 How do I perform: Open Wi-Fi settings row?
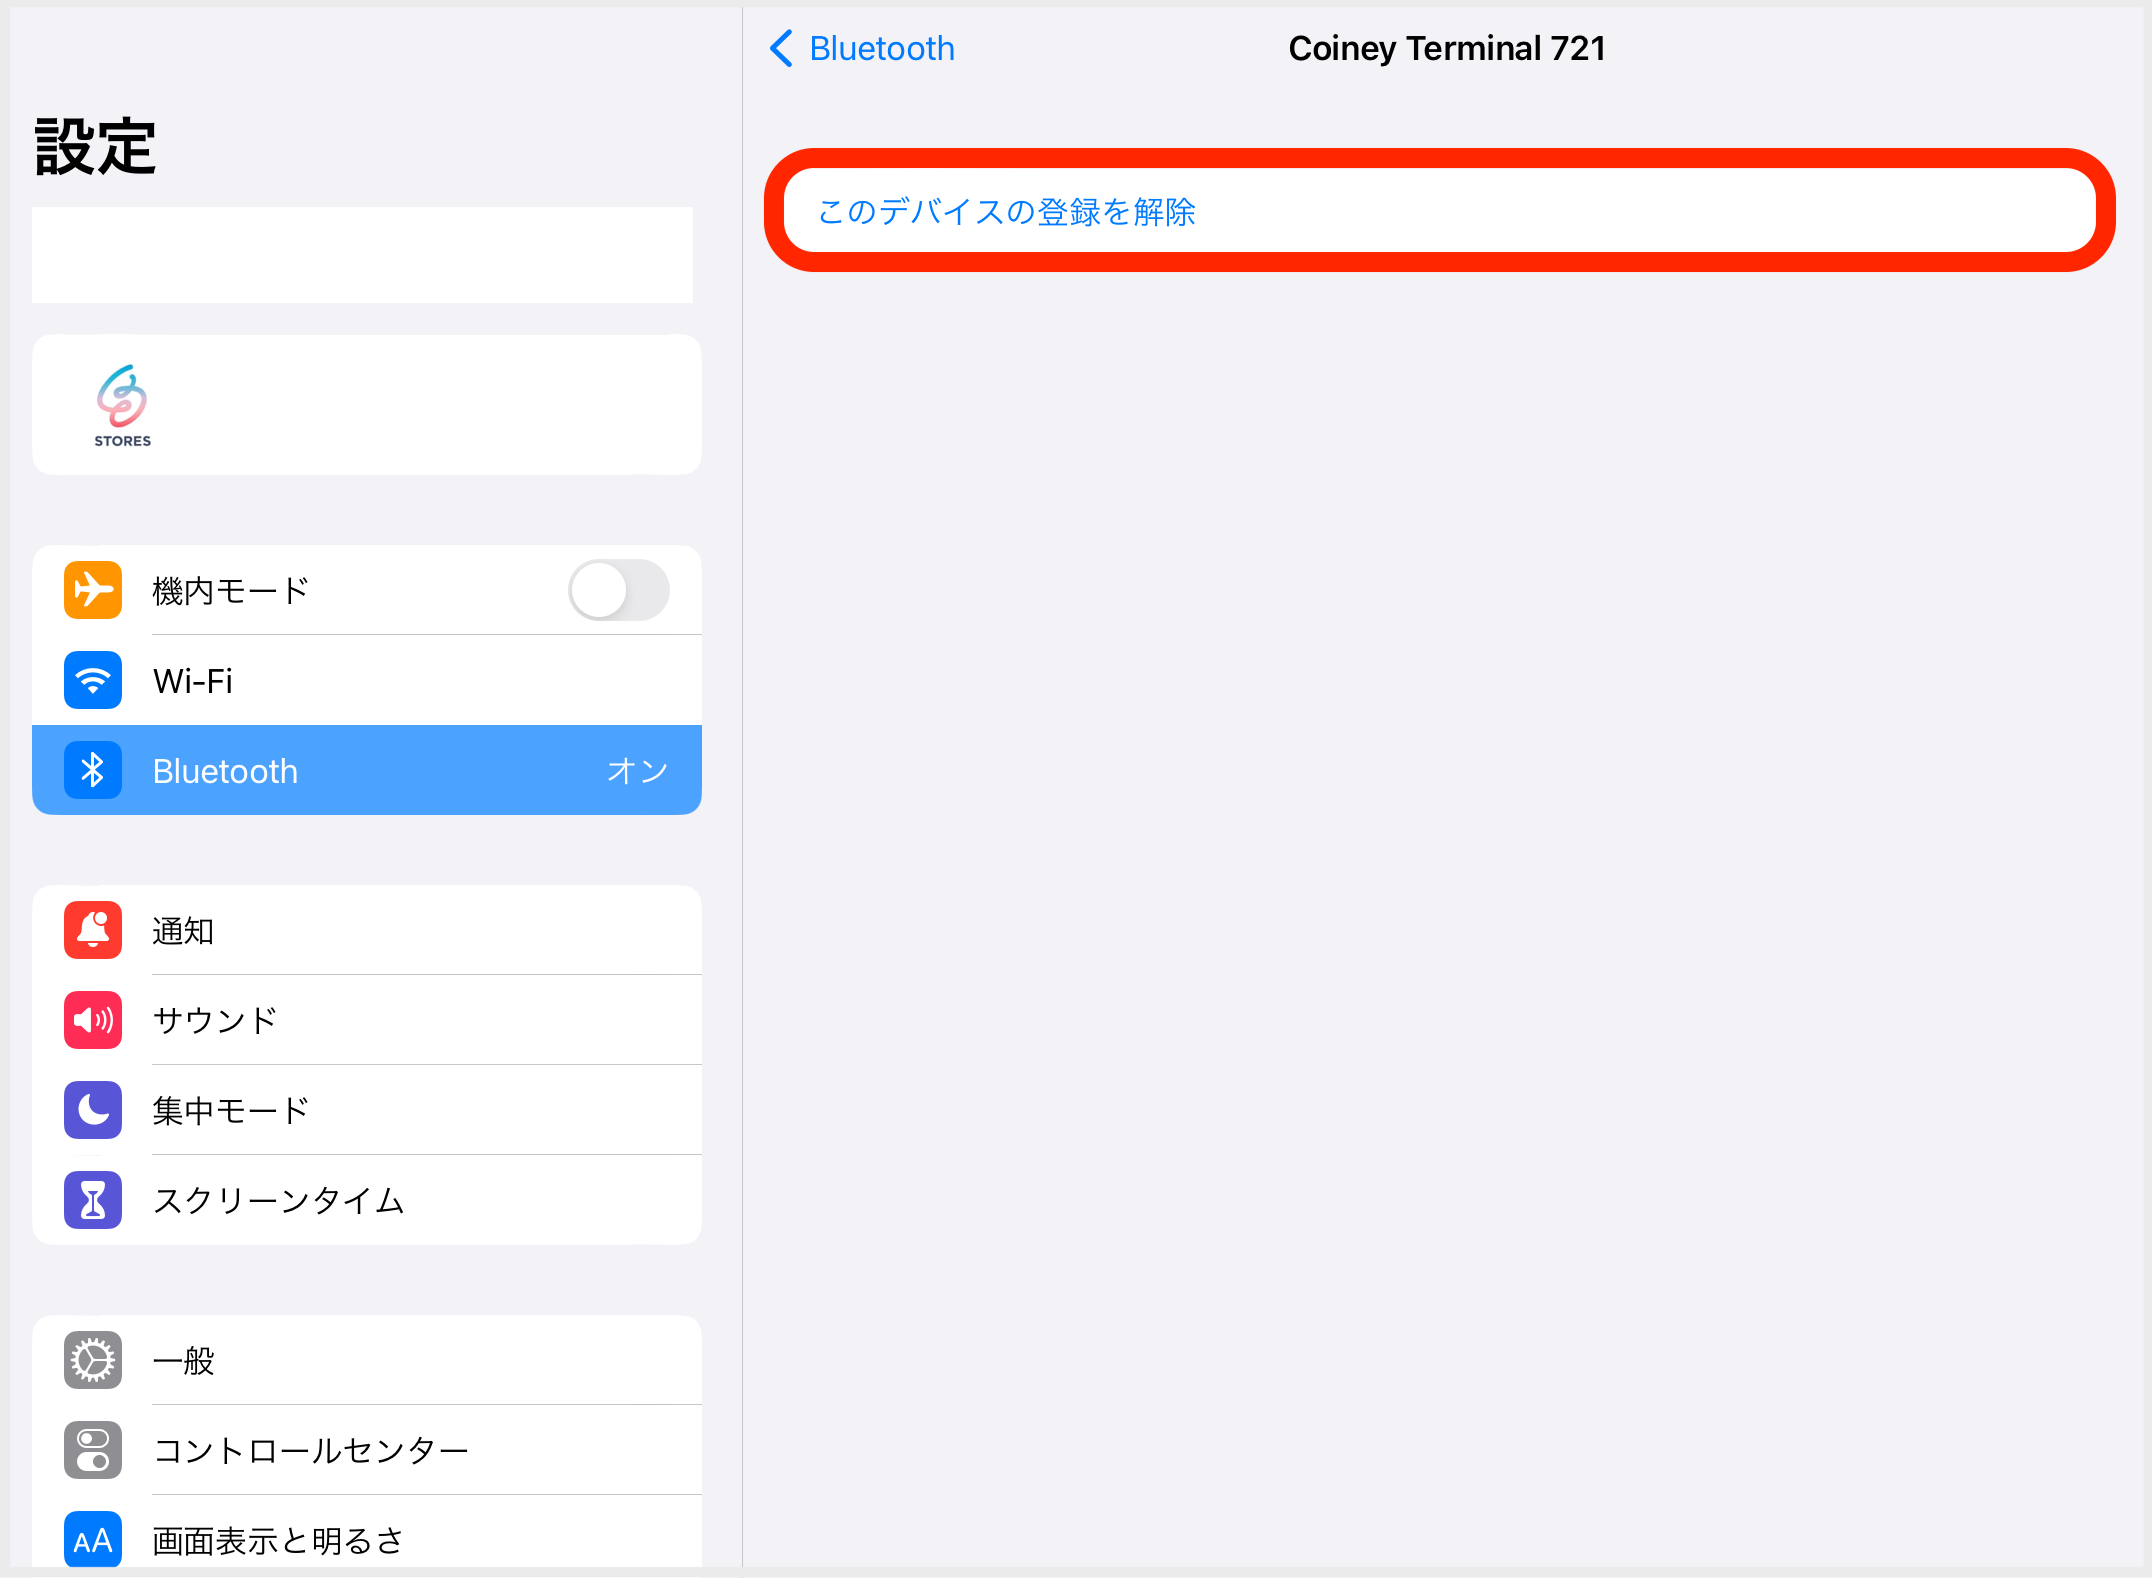(367, 680)
